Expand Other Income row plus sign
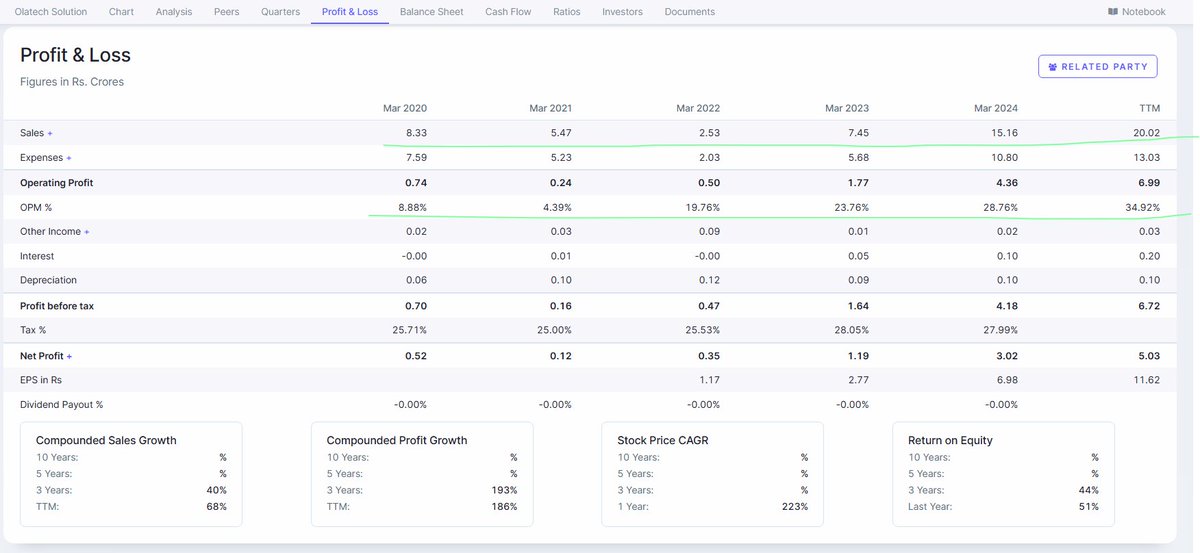 pos(87,232)
